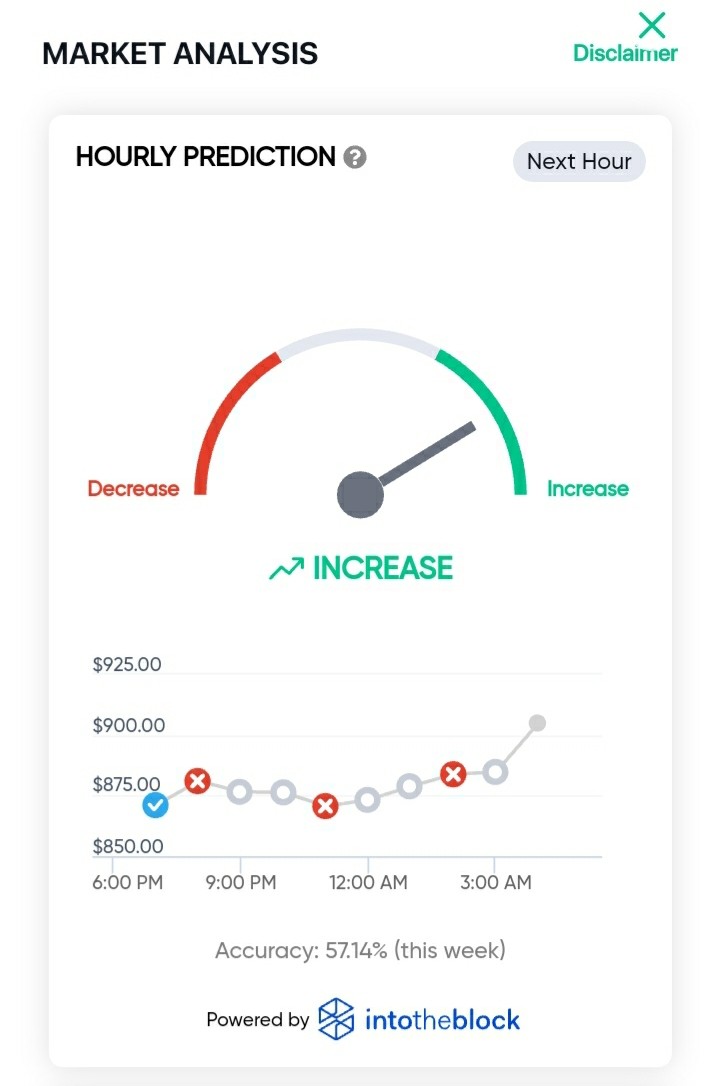Click the lowest red X marker on chart

point(325,805)
